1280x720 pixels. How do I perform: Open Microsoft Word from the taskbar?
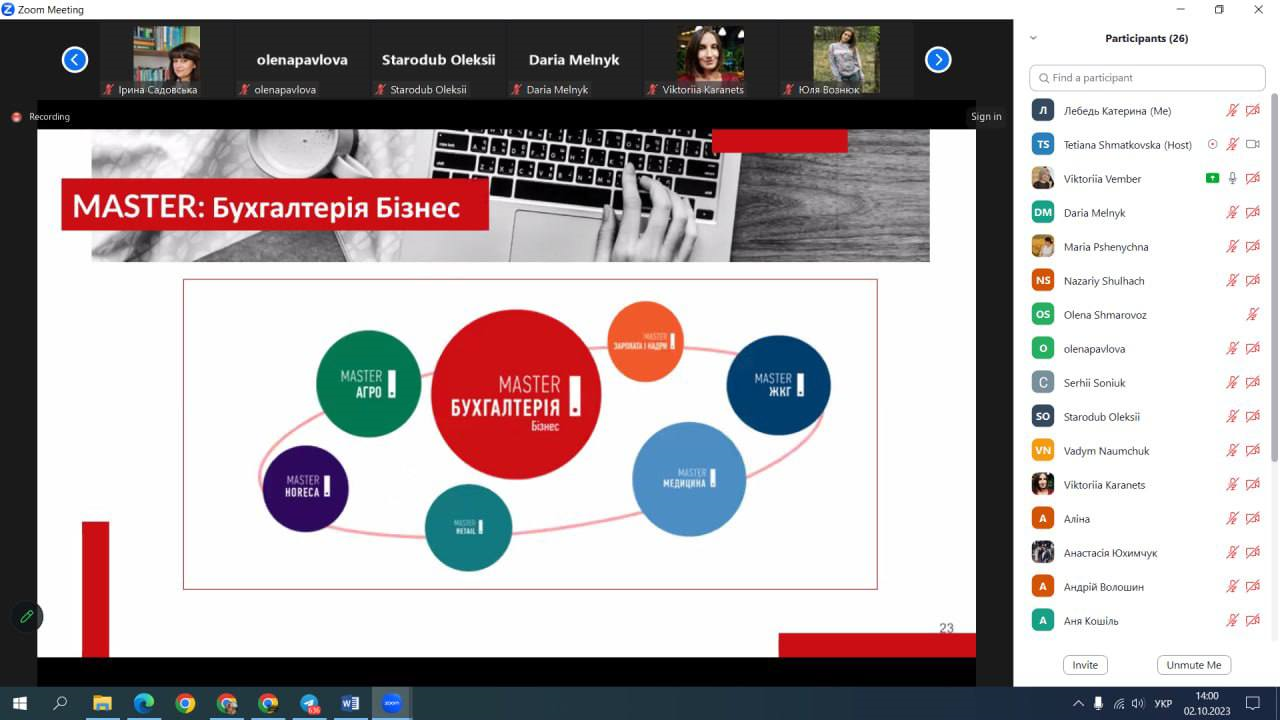(350, 703)
